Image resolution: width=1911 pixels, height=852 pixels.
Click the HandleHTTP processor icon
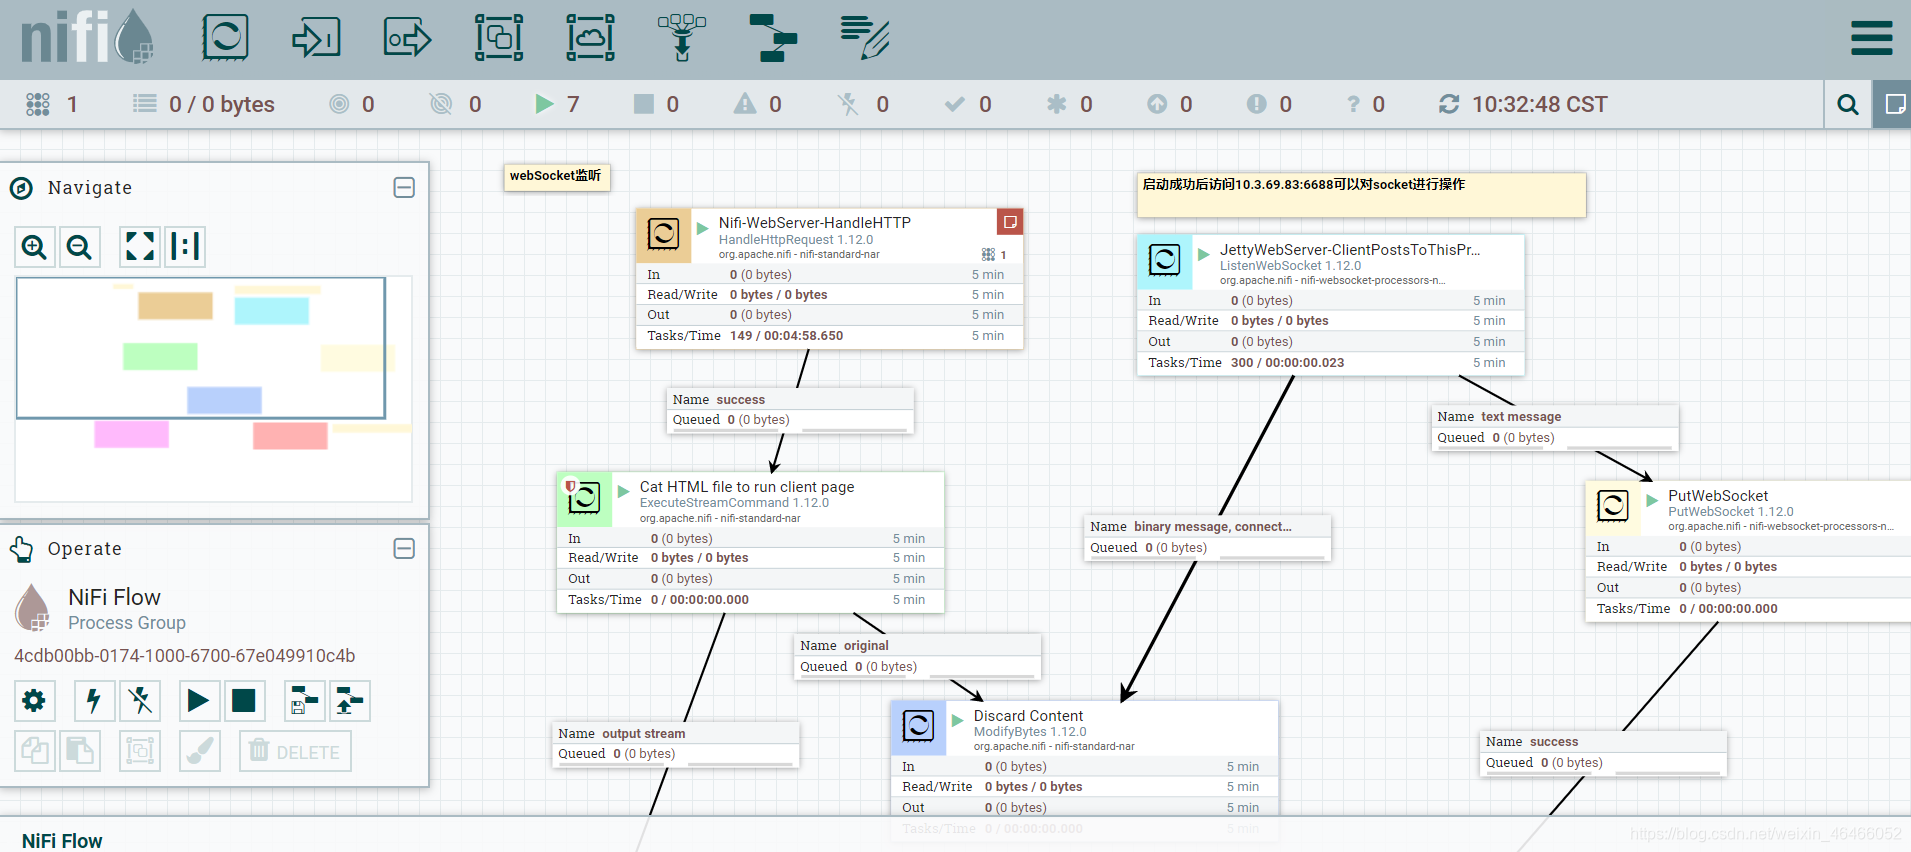coord(664,235)
